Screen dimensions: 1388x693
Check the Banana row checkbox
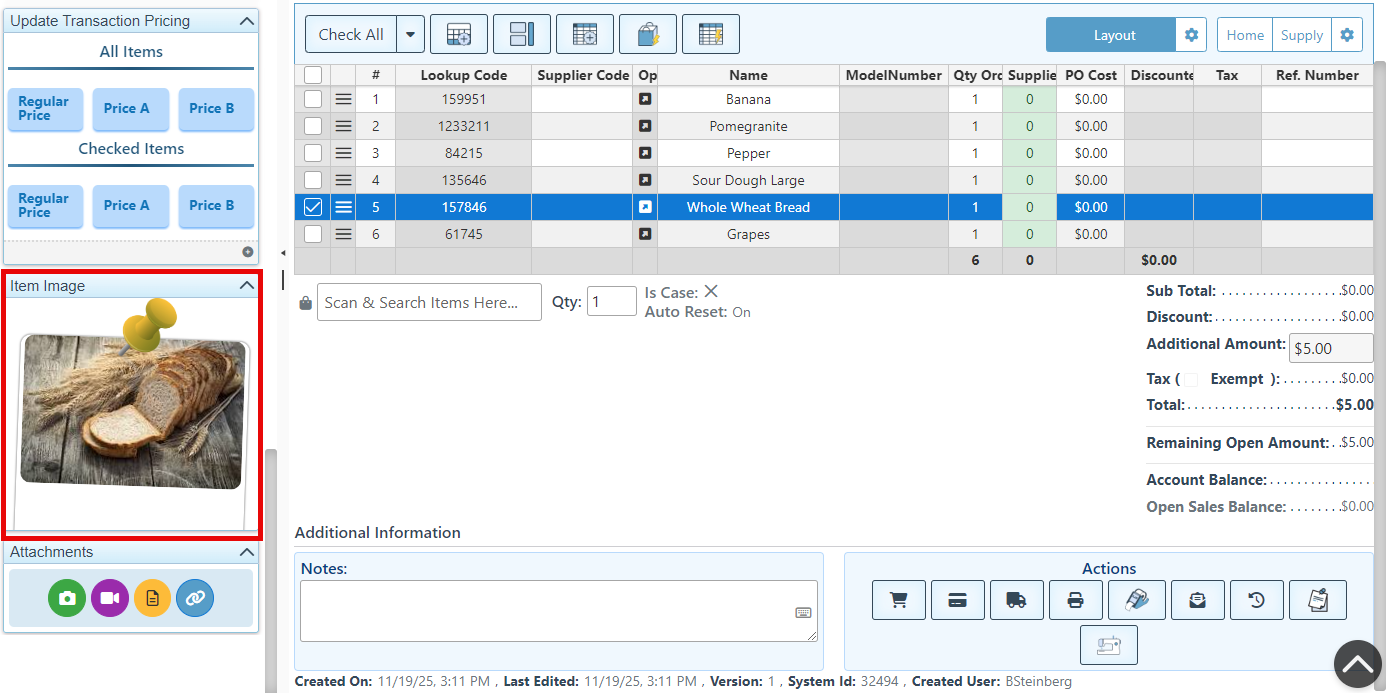pos(313,99)
